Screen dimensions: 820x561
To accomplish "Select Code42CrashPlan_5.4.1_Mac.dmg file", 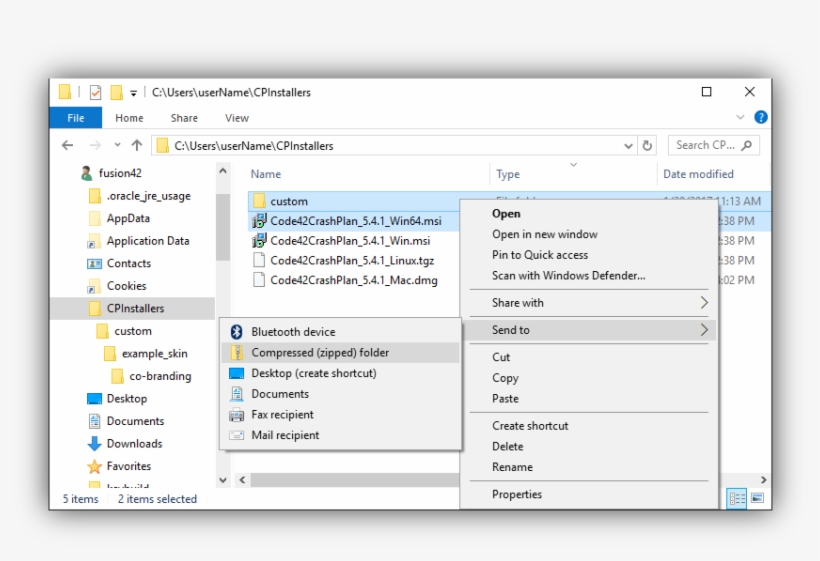I will click(x=354, y=280).
